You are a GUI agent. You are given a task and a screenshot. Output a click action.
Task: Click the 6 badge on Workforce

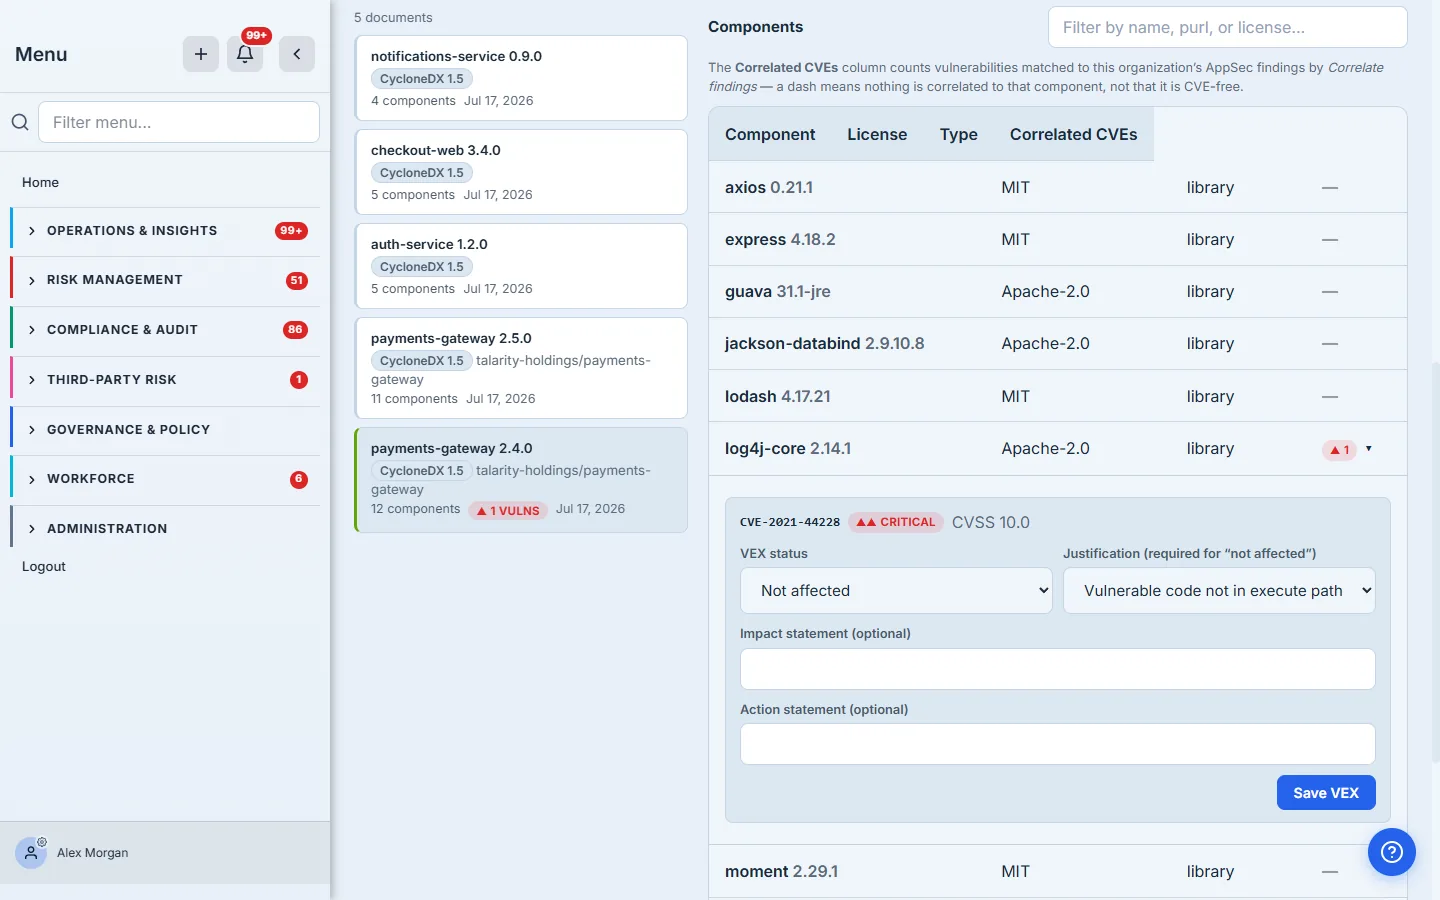point(298,479)
